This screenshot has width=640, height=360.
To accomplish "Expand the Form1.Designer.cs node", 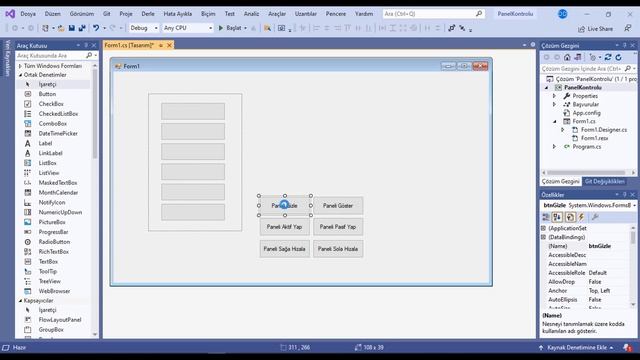I will click(x=563, y=130).
